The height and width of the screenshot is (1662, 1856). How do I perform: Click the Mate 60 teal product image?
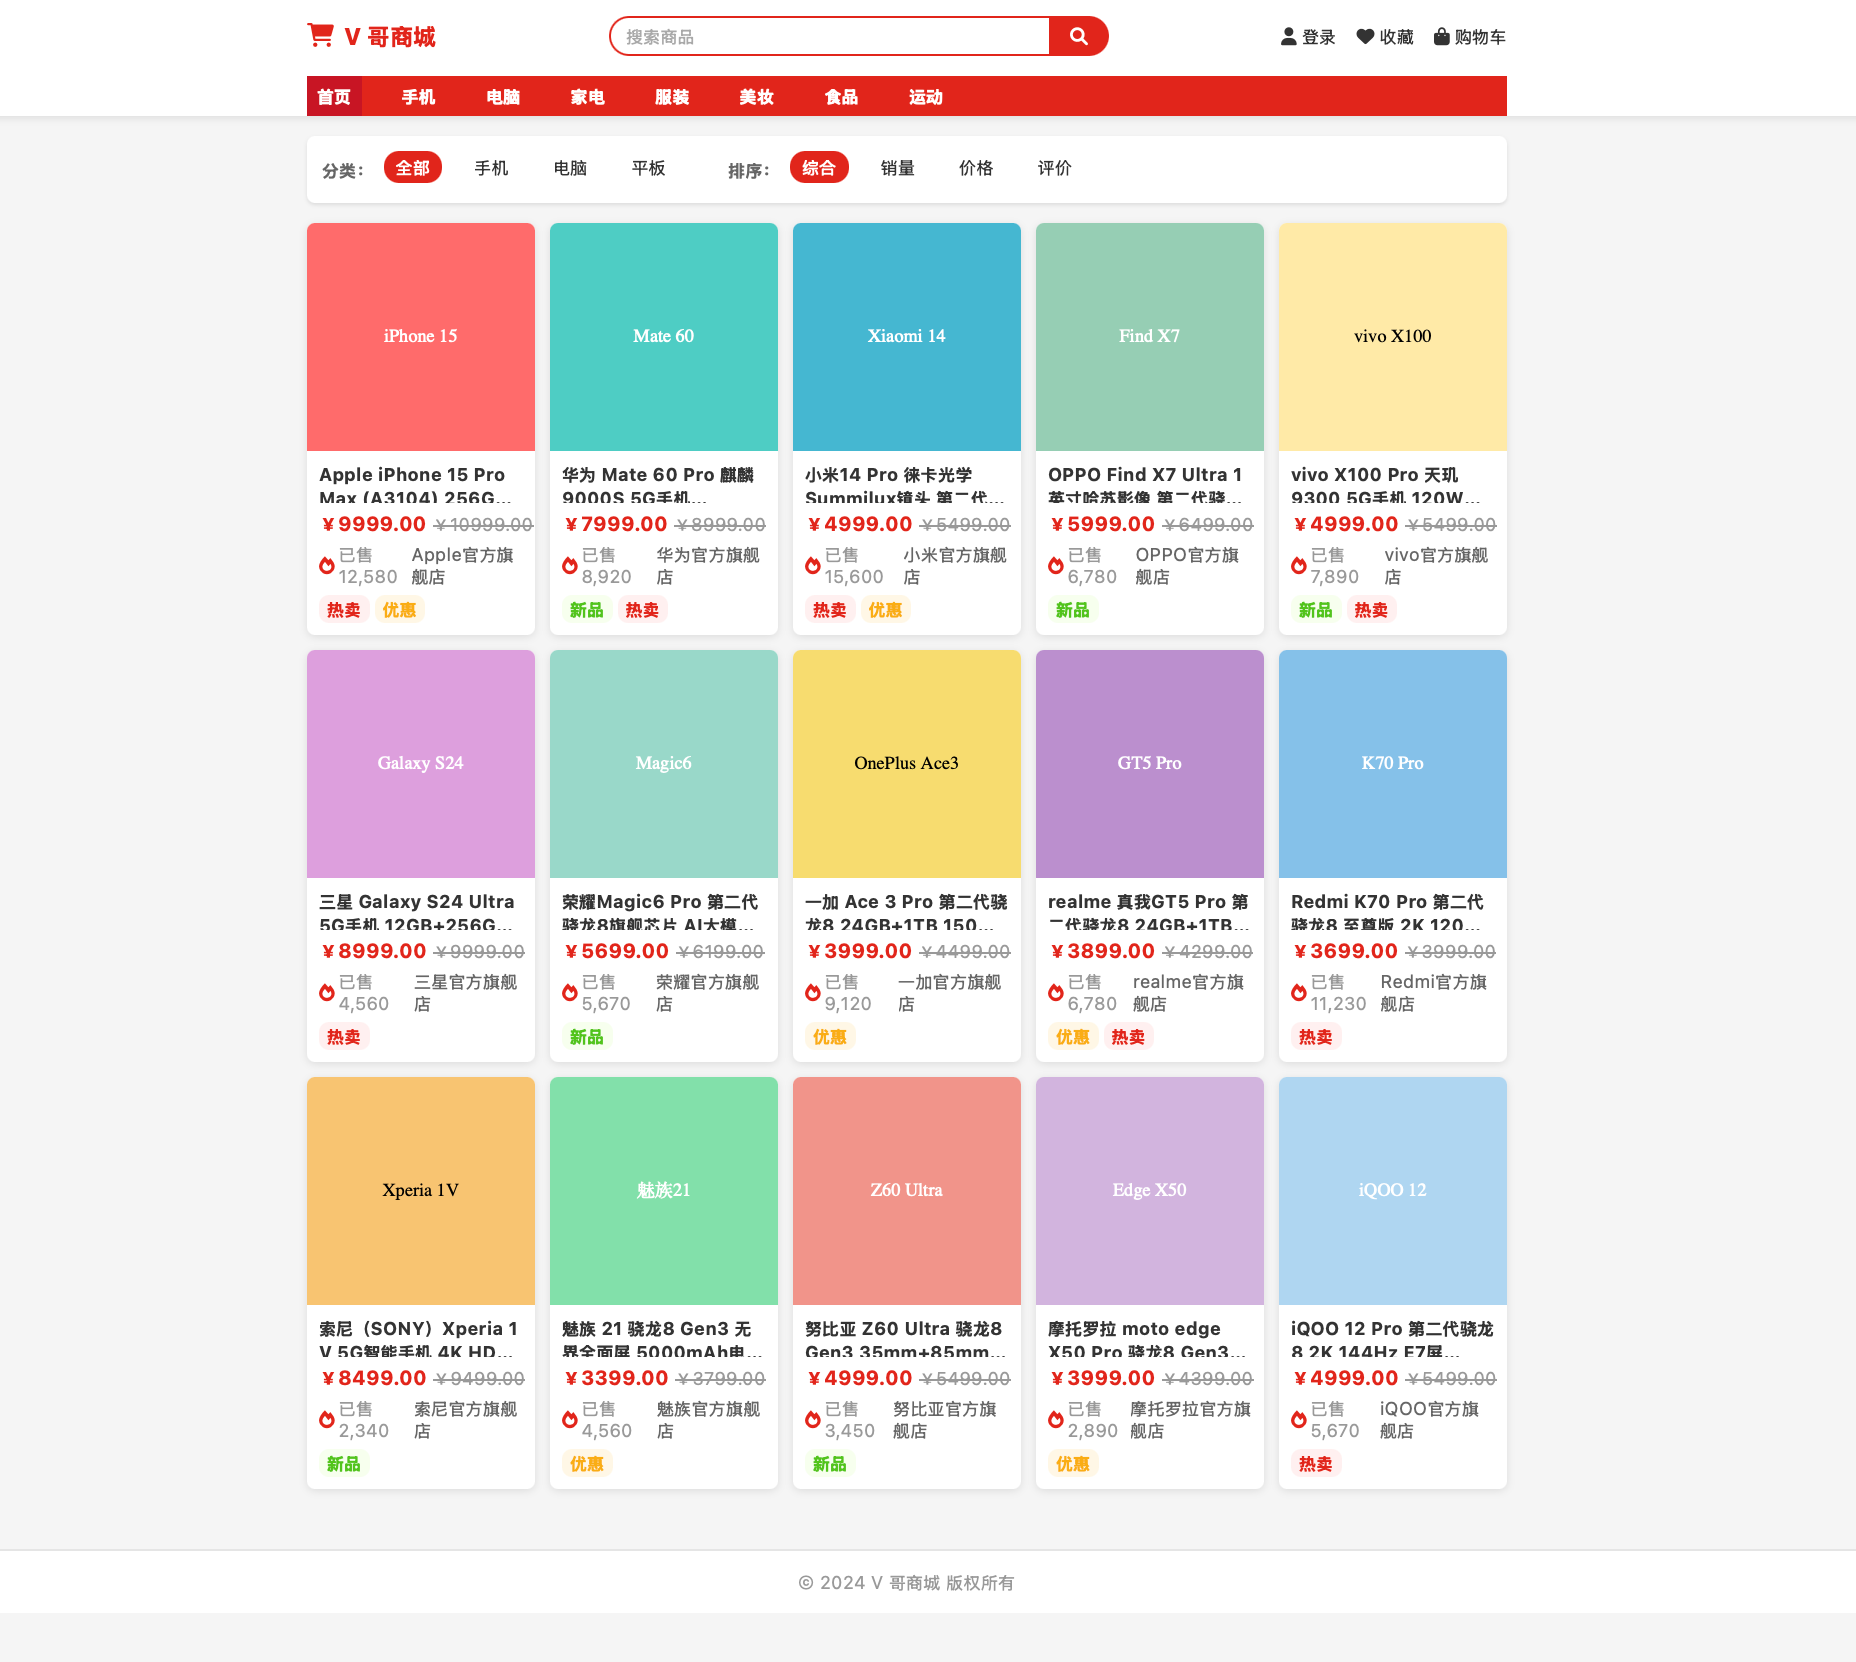point(664,337)
